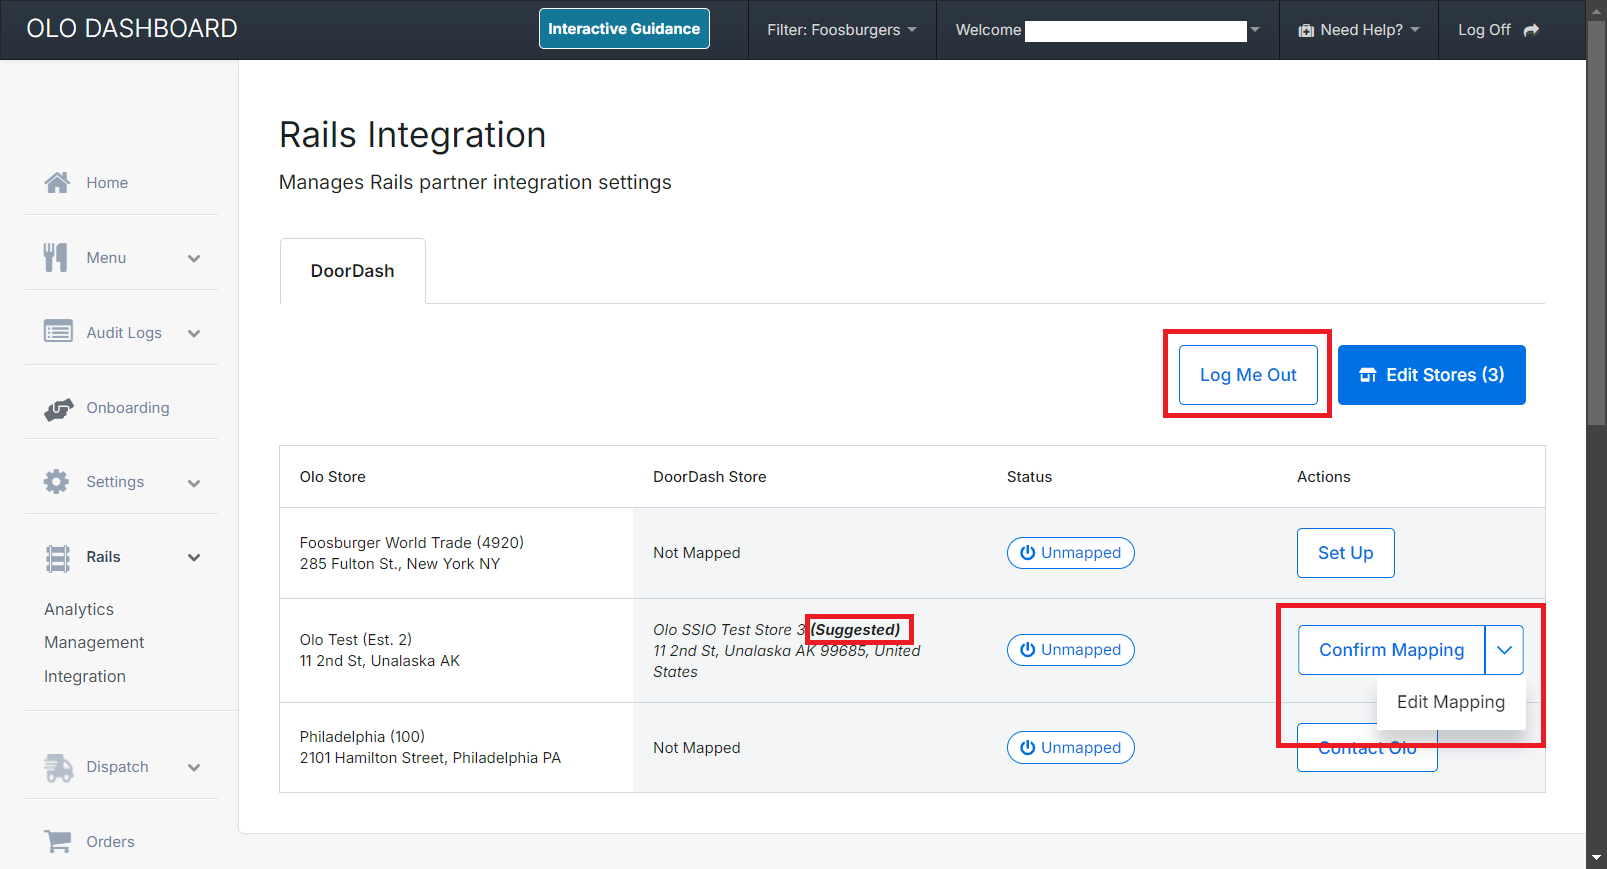Click the Orders sidebar link
Screen dimensions: 1607x869
click(110, 842)
